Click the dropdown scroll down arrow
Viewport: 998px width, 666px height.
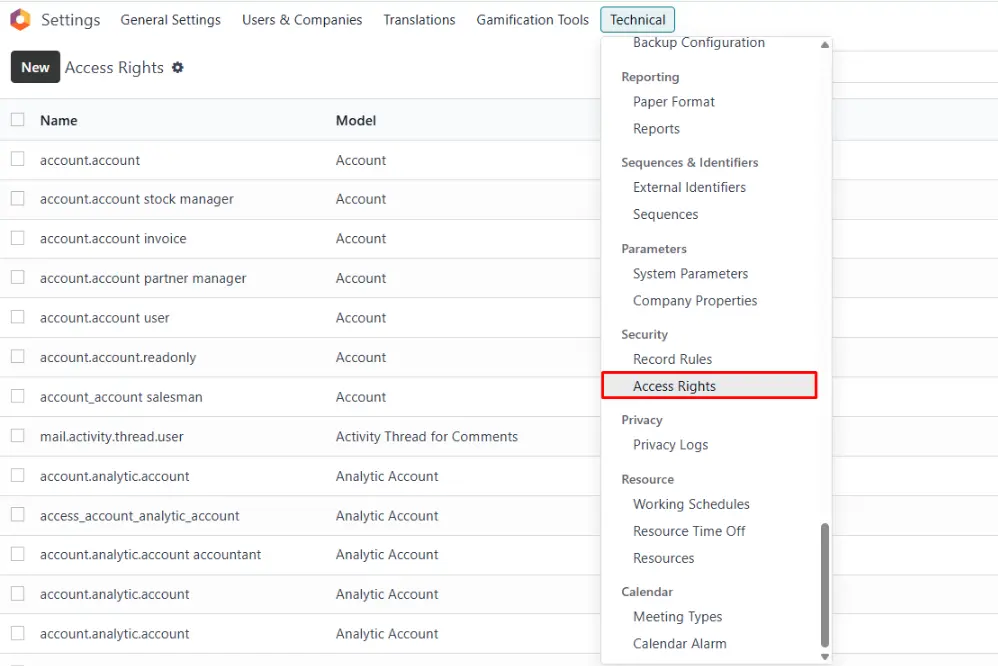(x=825, y=656)
